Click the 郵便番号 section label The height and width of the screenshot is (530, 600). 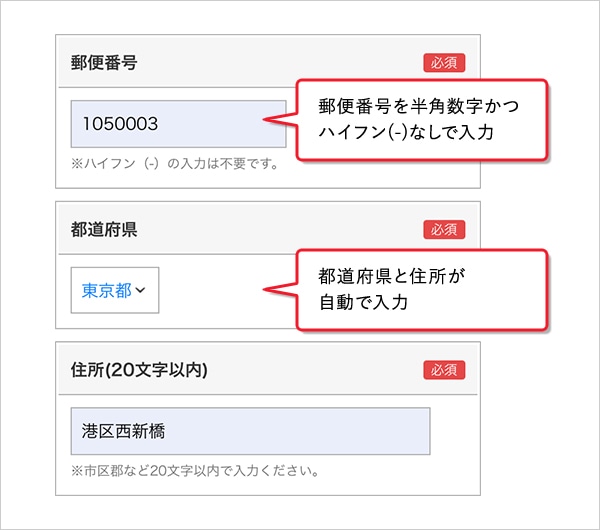coord(104,62)
